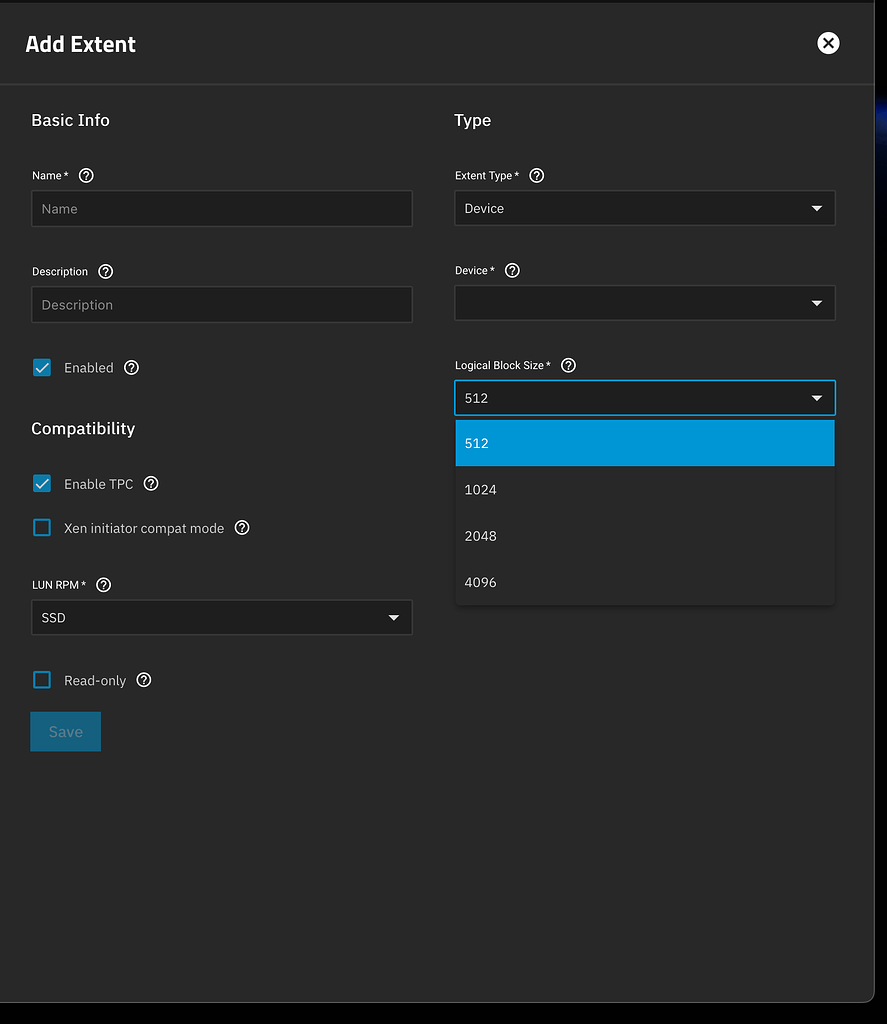Open the help tooltip for Name field
This screenshot has width=887, height=1024.
click(86, 175)
